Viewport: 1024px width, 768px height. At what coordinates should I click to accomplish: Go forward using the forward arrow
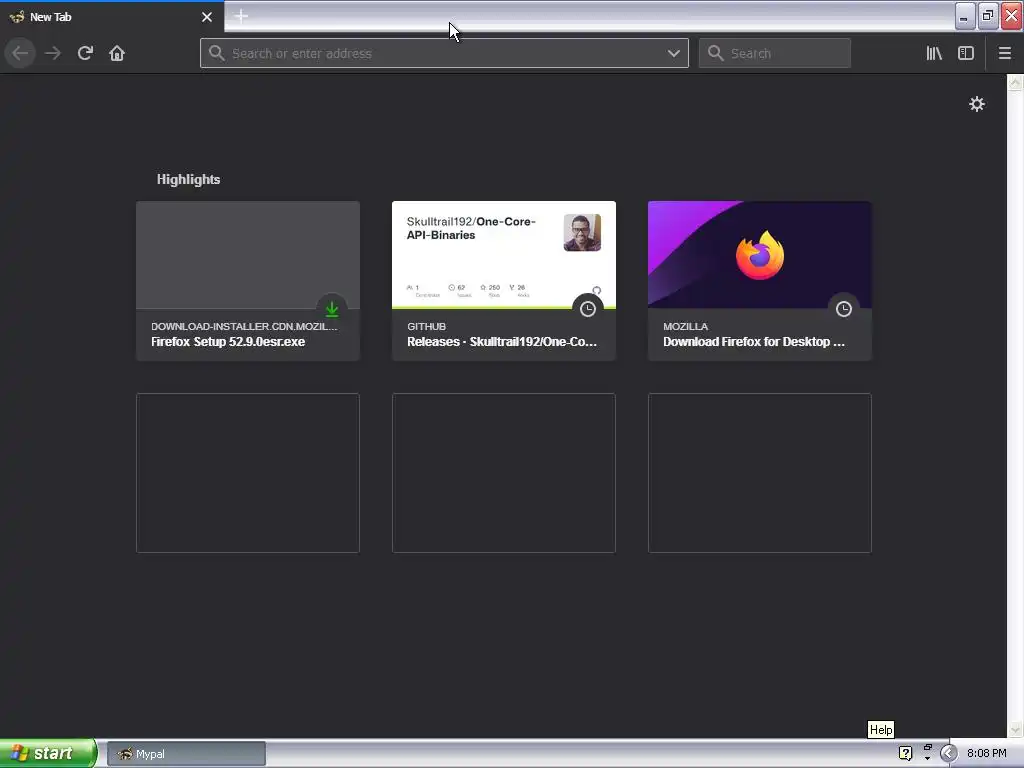pos(53,53)
